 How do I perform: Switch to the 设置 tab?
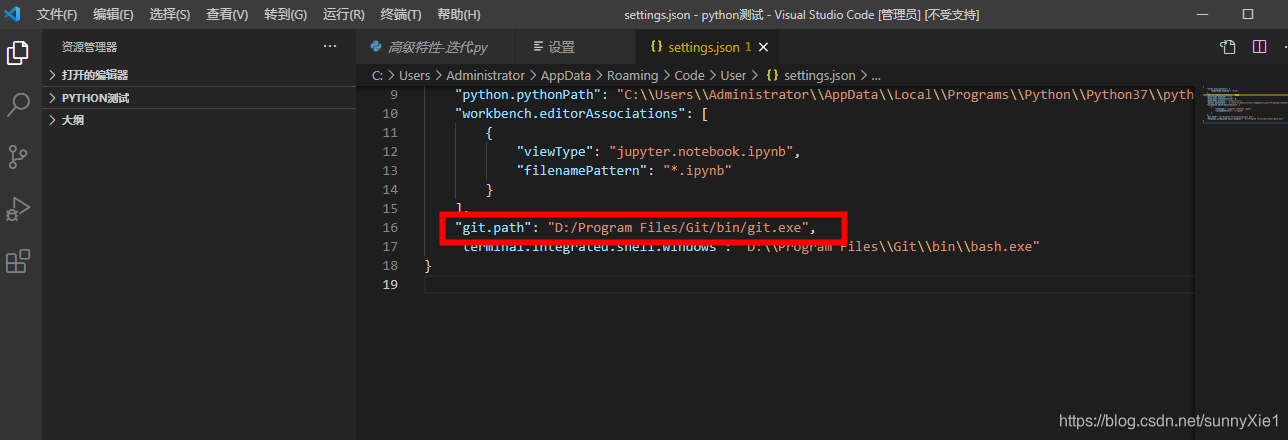coord(576,47)
